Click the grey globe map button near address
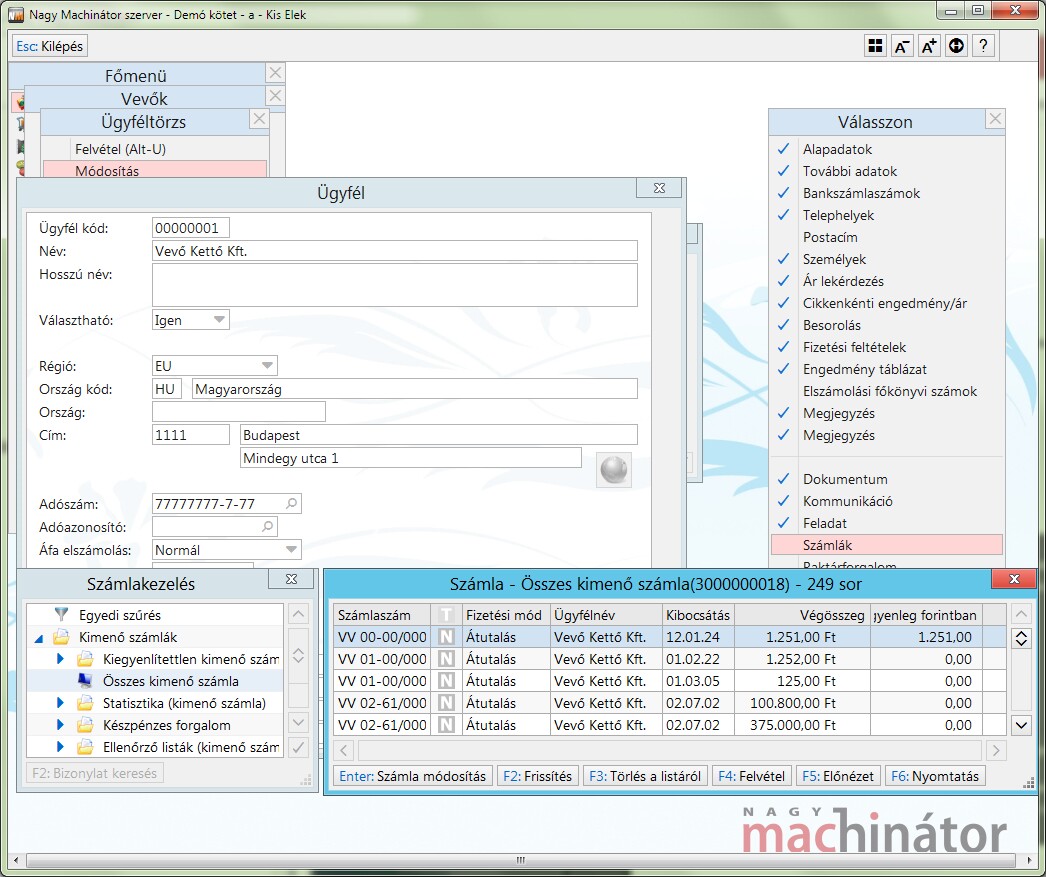1046x877 pixels. click(x=614, y=470)
